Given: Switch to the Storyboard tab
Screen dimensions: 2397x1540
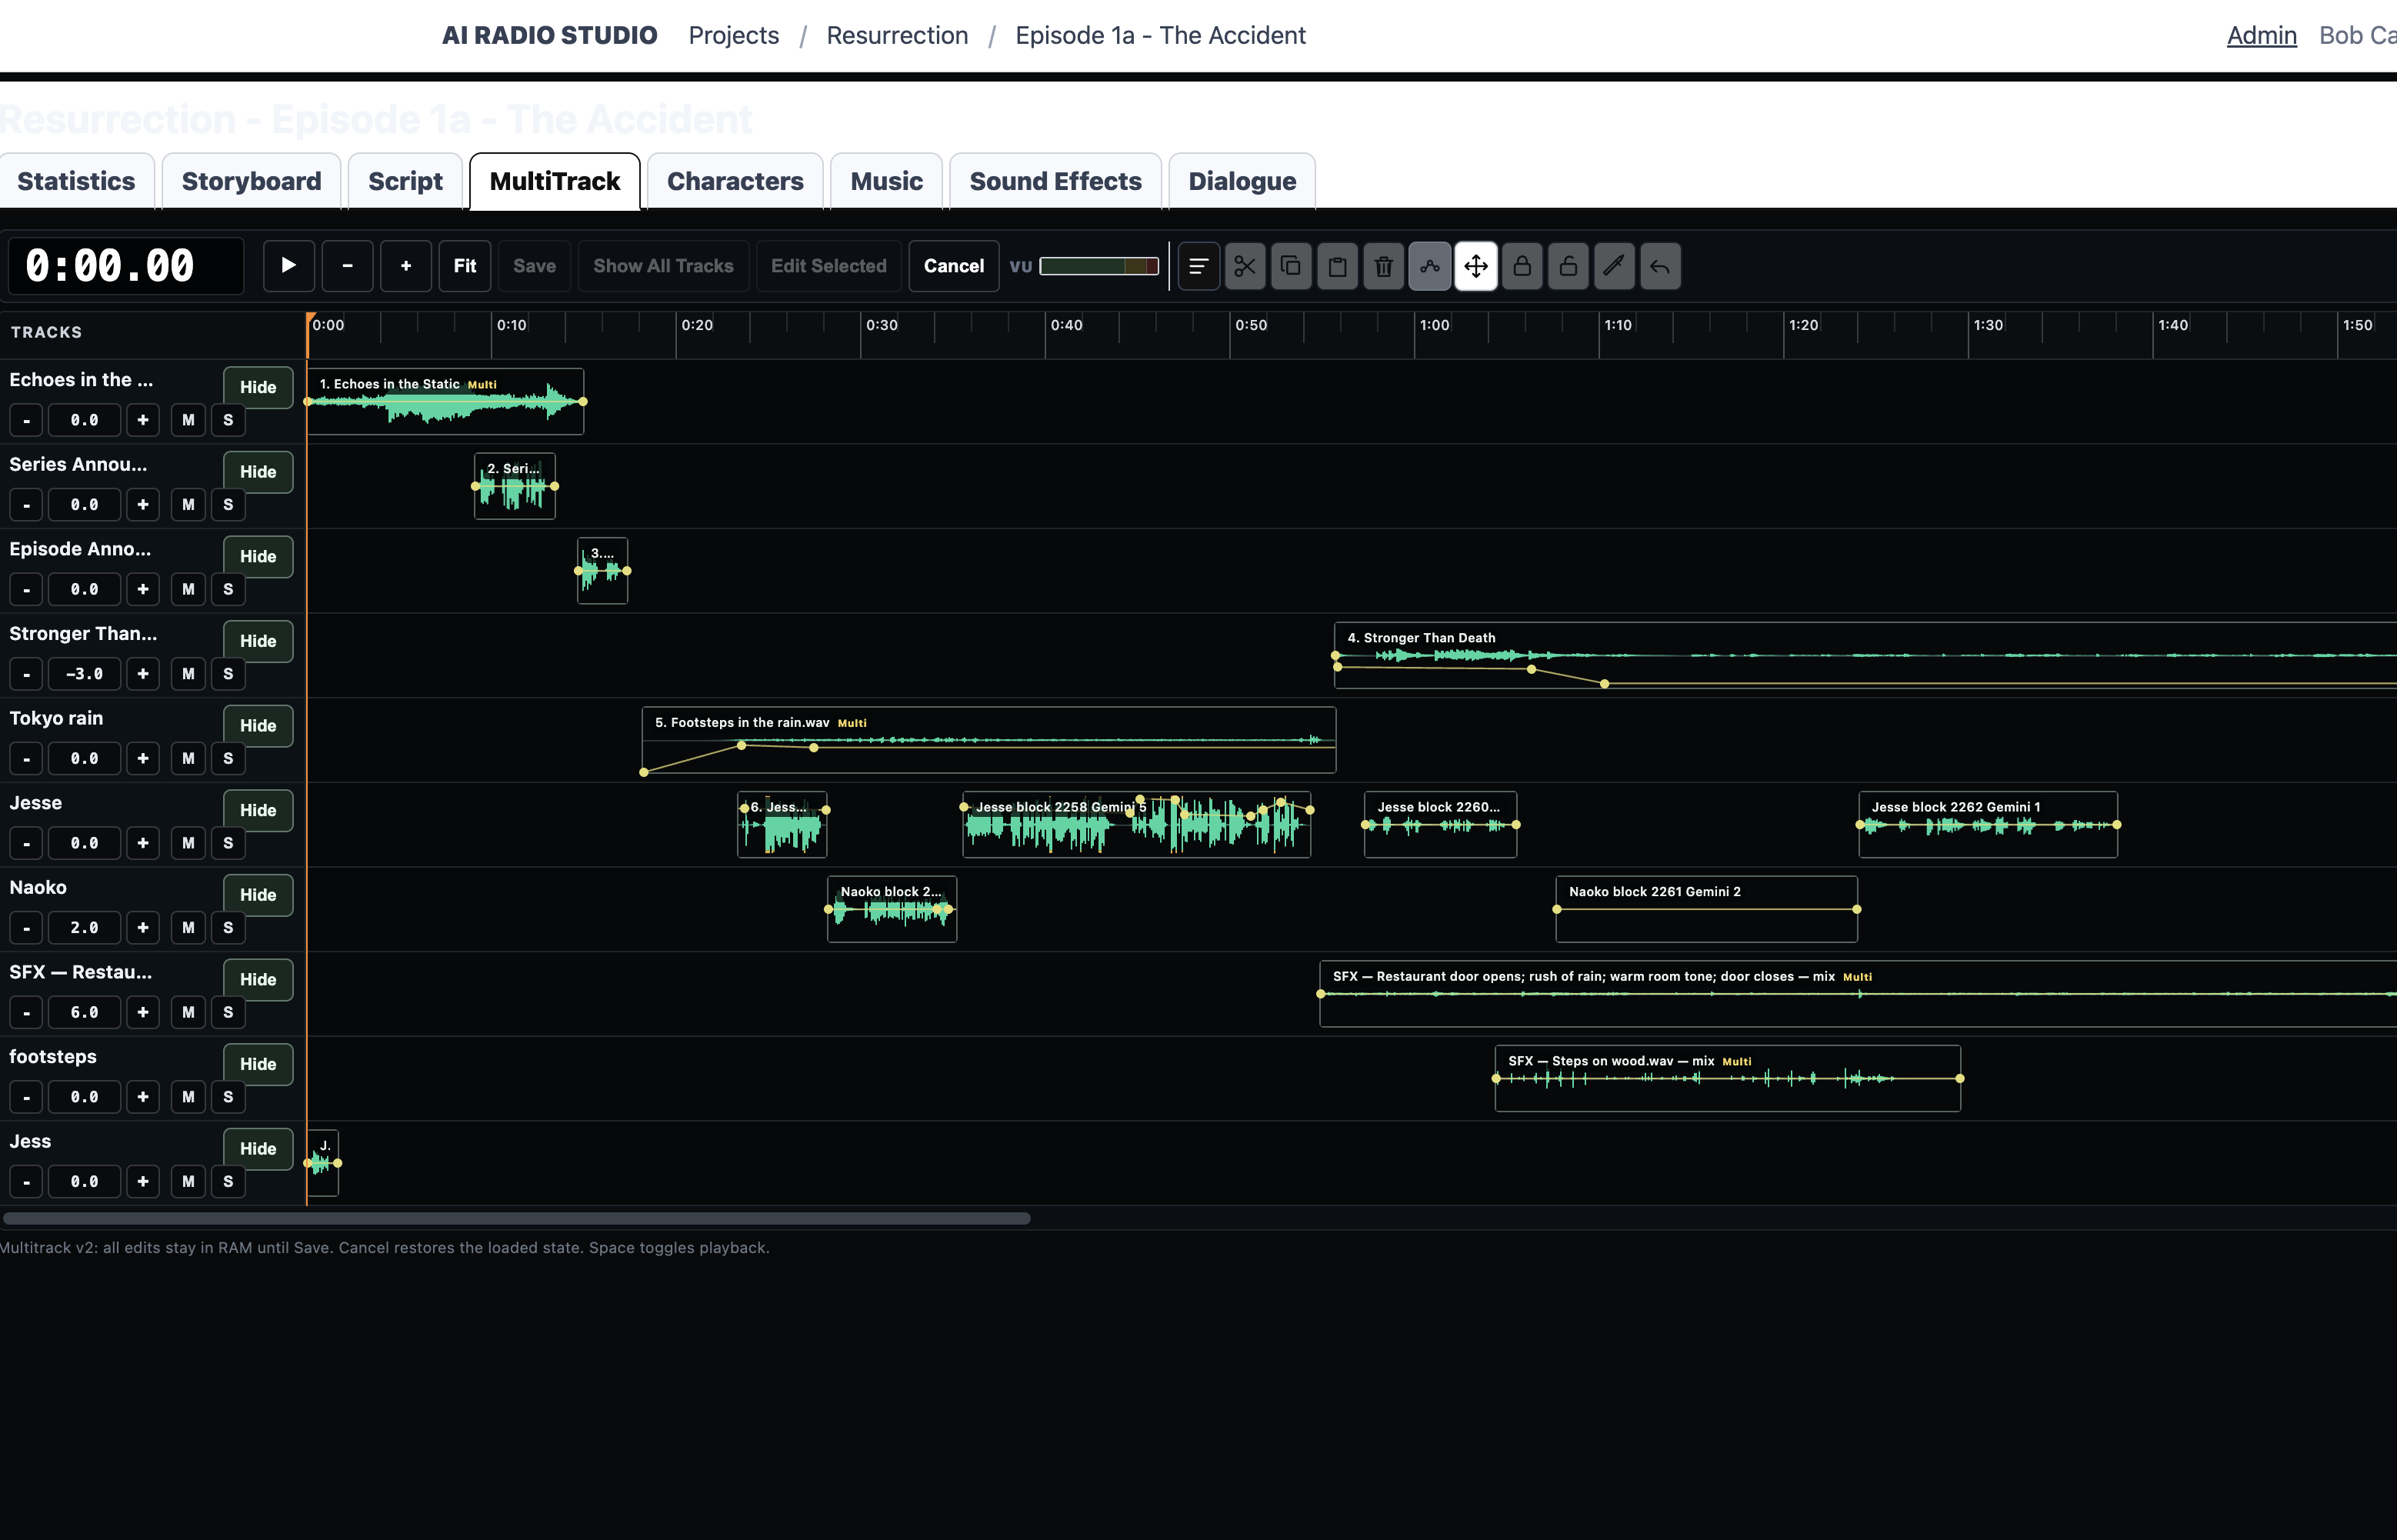Looking at the screenshot, I should click(x=251, y=181).
